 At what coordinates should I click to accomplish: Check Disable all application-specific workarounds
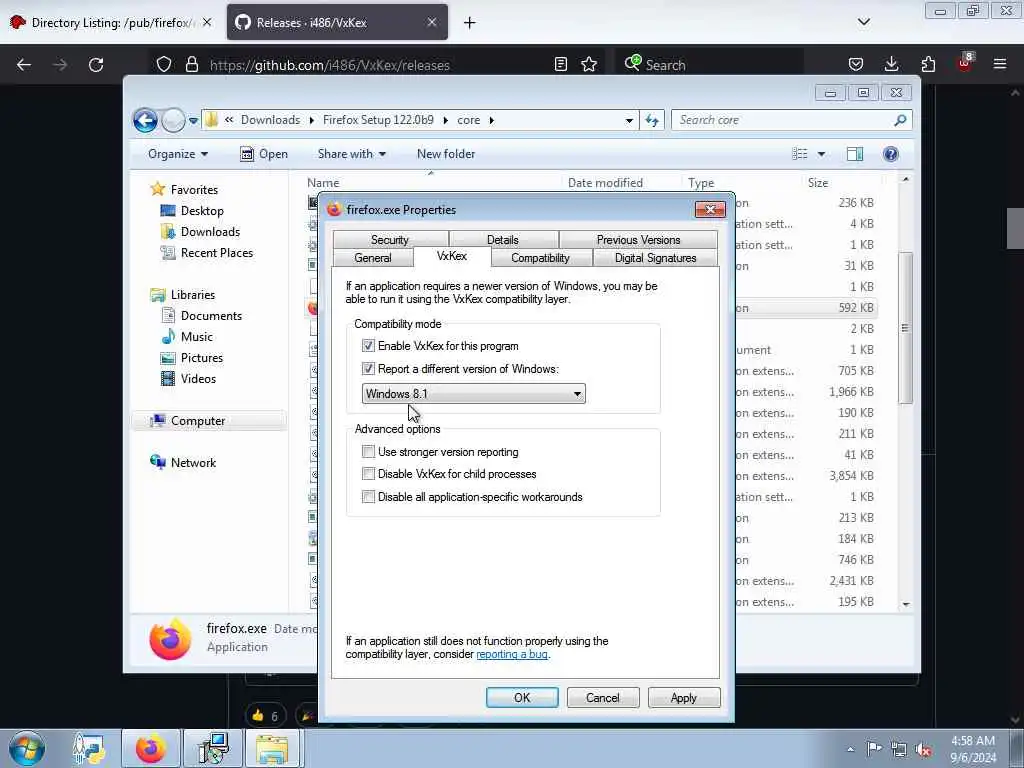click(x=368, y=496)
